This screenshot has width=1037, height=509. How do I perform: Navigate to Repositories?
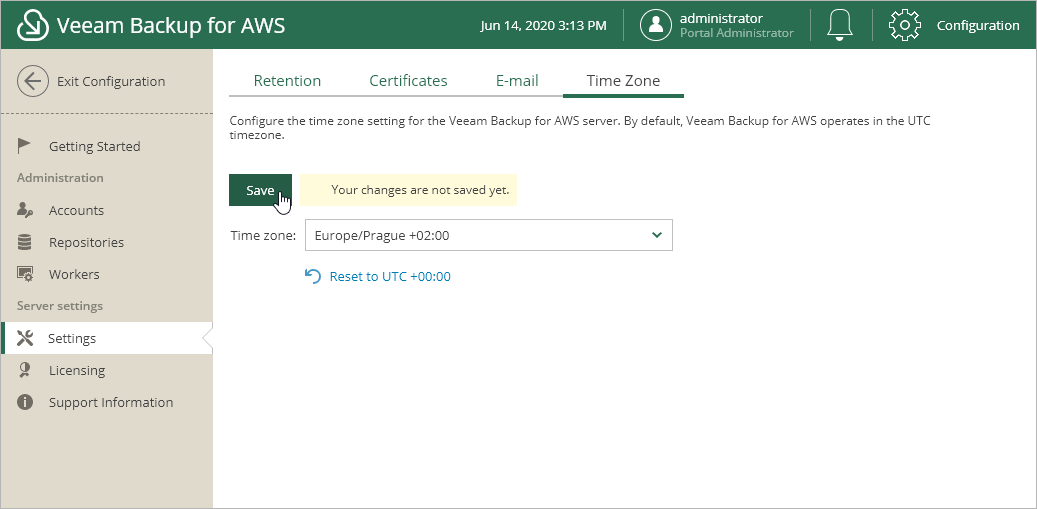pyautogui.click(x=86, y=242)
